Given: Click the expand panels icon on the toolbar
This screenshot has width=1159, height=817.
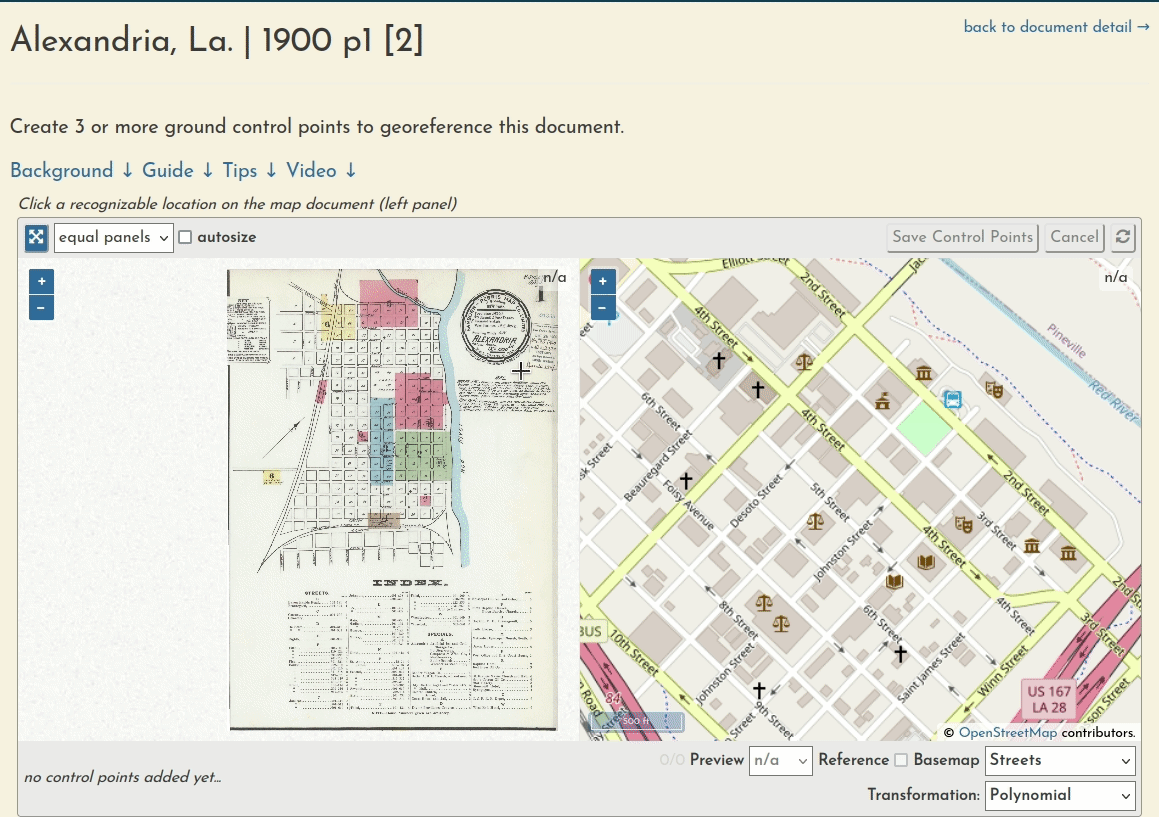Looking at the screenshot, I should 36,237.
